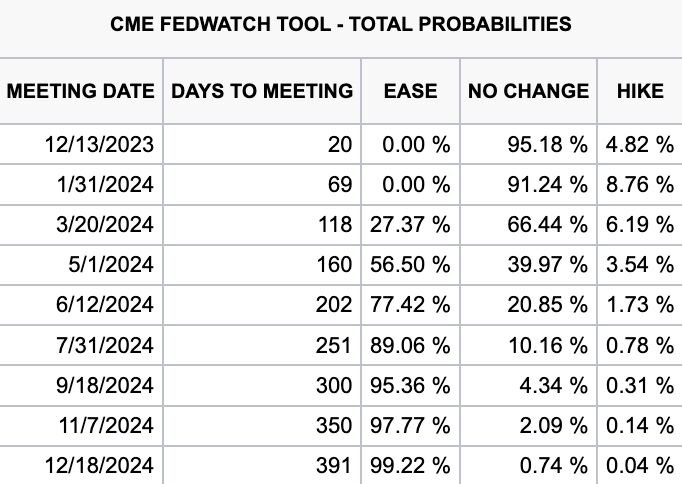Viewport: 682px width, 484px height.
Task: Click the EASE column header
Action: click(x=410, y=91)
